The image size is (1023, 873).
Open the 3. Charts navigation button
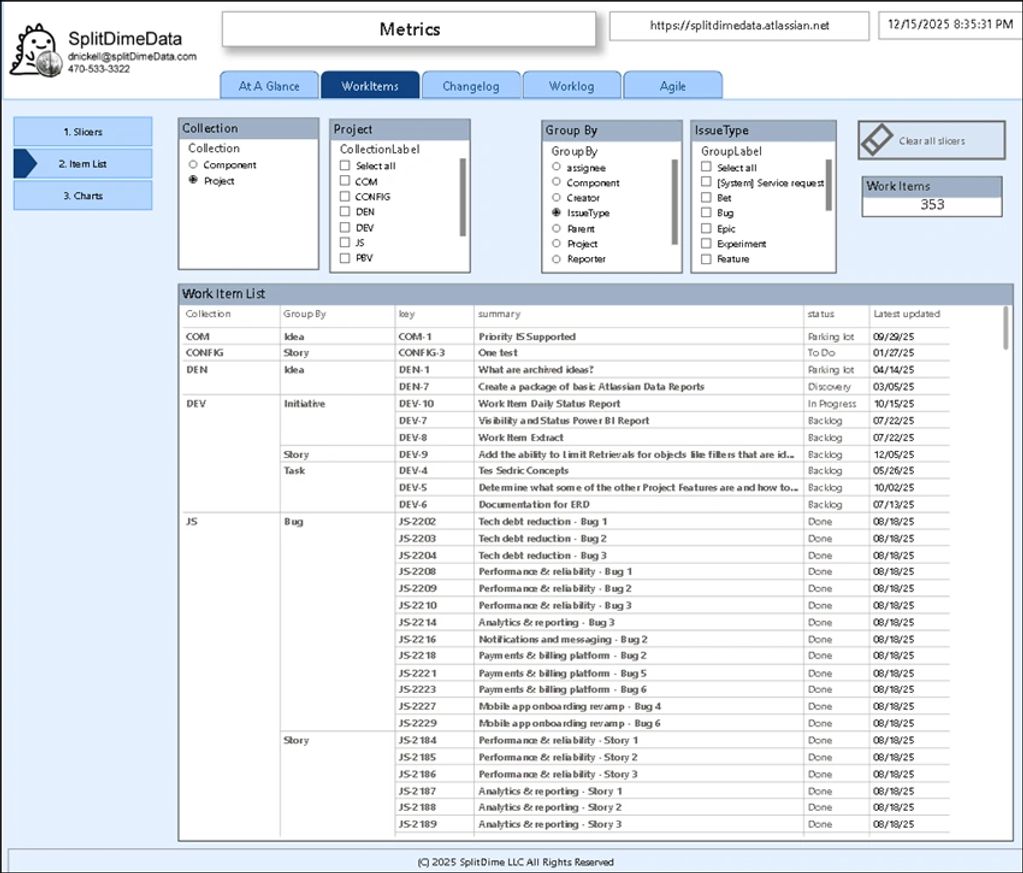[x=83, y=196]
